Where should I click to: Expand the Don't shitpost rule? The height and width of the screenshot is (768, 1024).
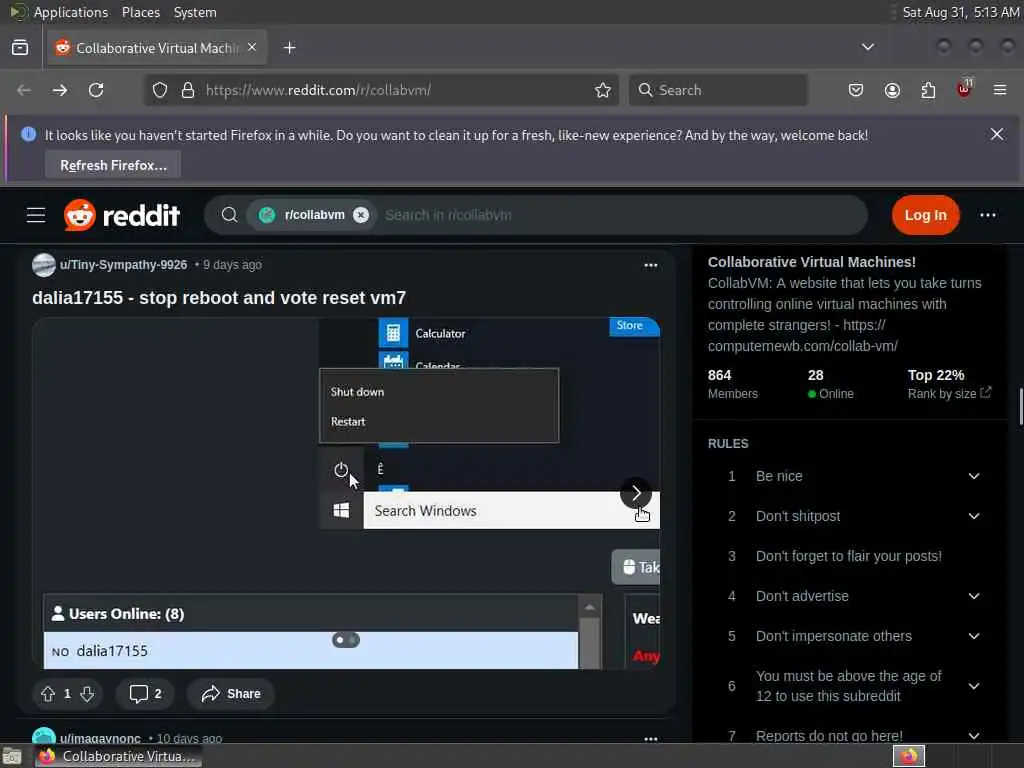point(974,516)
